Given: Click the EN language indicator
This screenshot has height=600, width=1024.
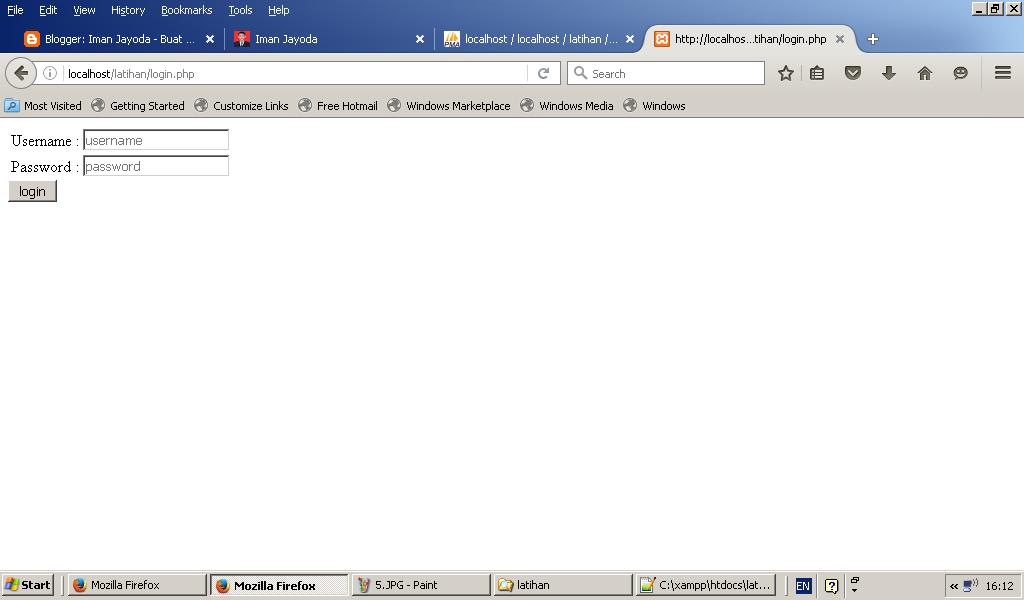Looking at the screenshot, I should (x=803, y=586).
